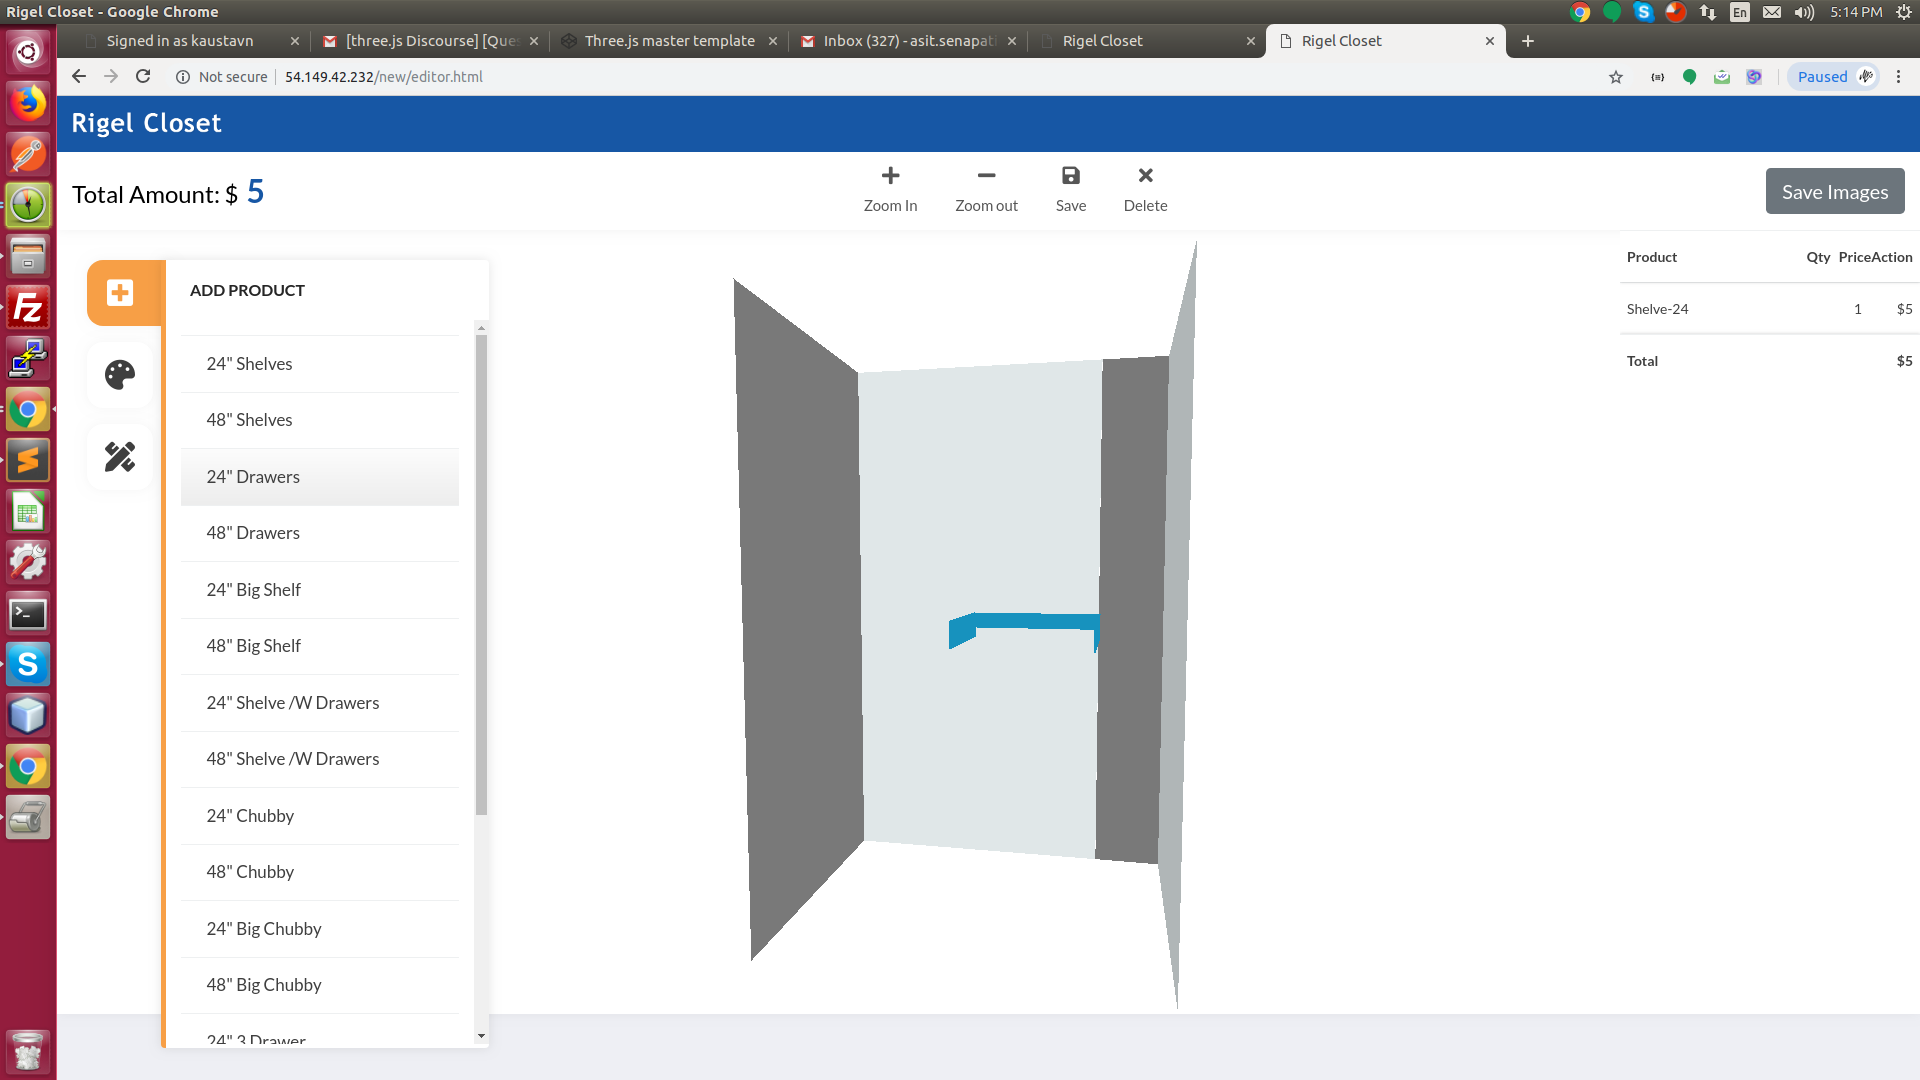
Task: Click the Save Images button
Action: pyautogui.click(x=1835, y=191)
